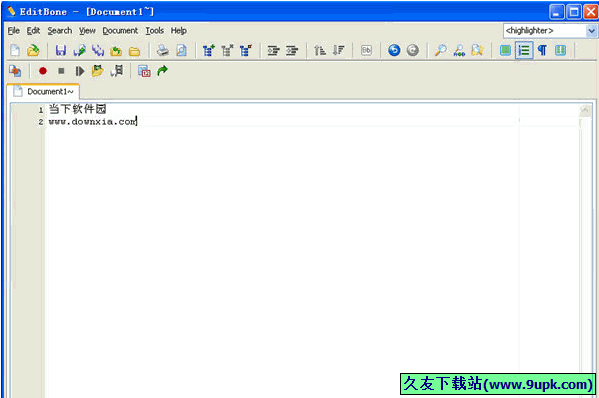599x398 pixels.
Task: Open the File menu
Action: 13,31
